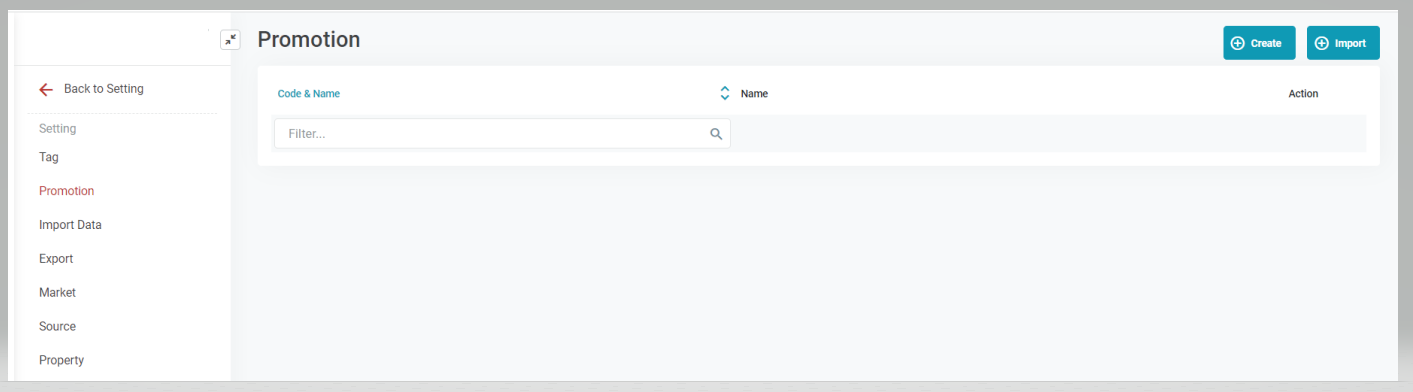Collapse the sidebar with the shrink arrows icon
The image size is (1413, 392).
click(x=230, y=40)
